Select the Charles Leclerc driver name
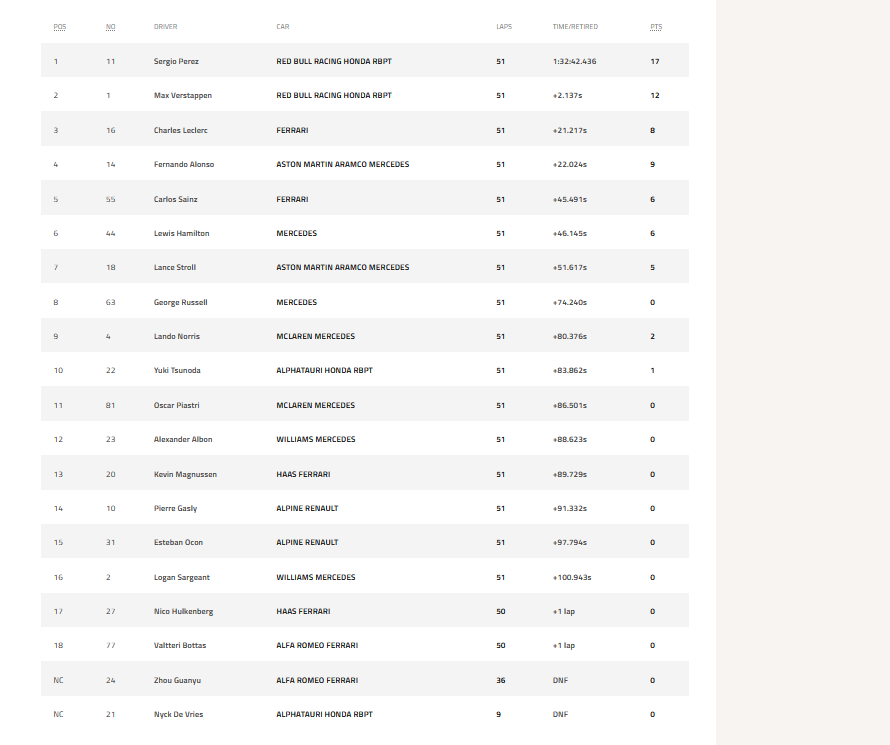 pyautogui.click(x=180, y=130)
